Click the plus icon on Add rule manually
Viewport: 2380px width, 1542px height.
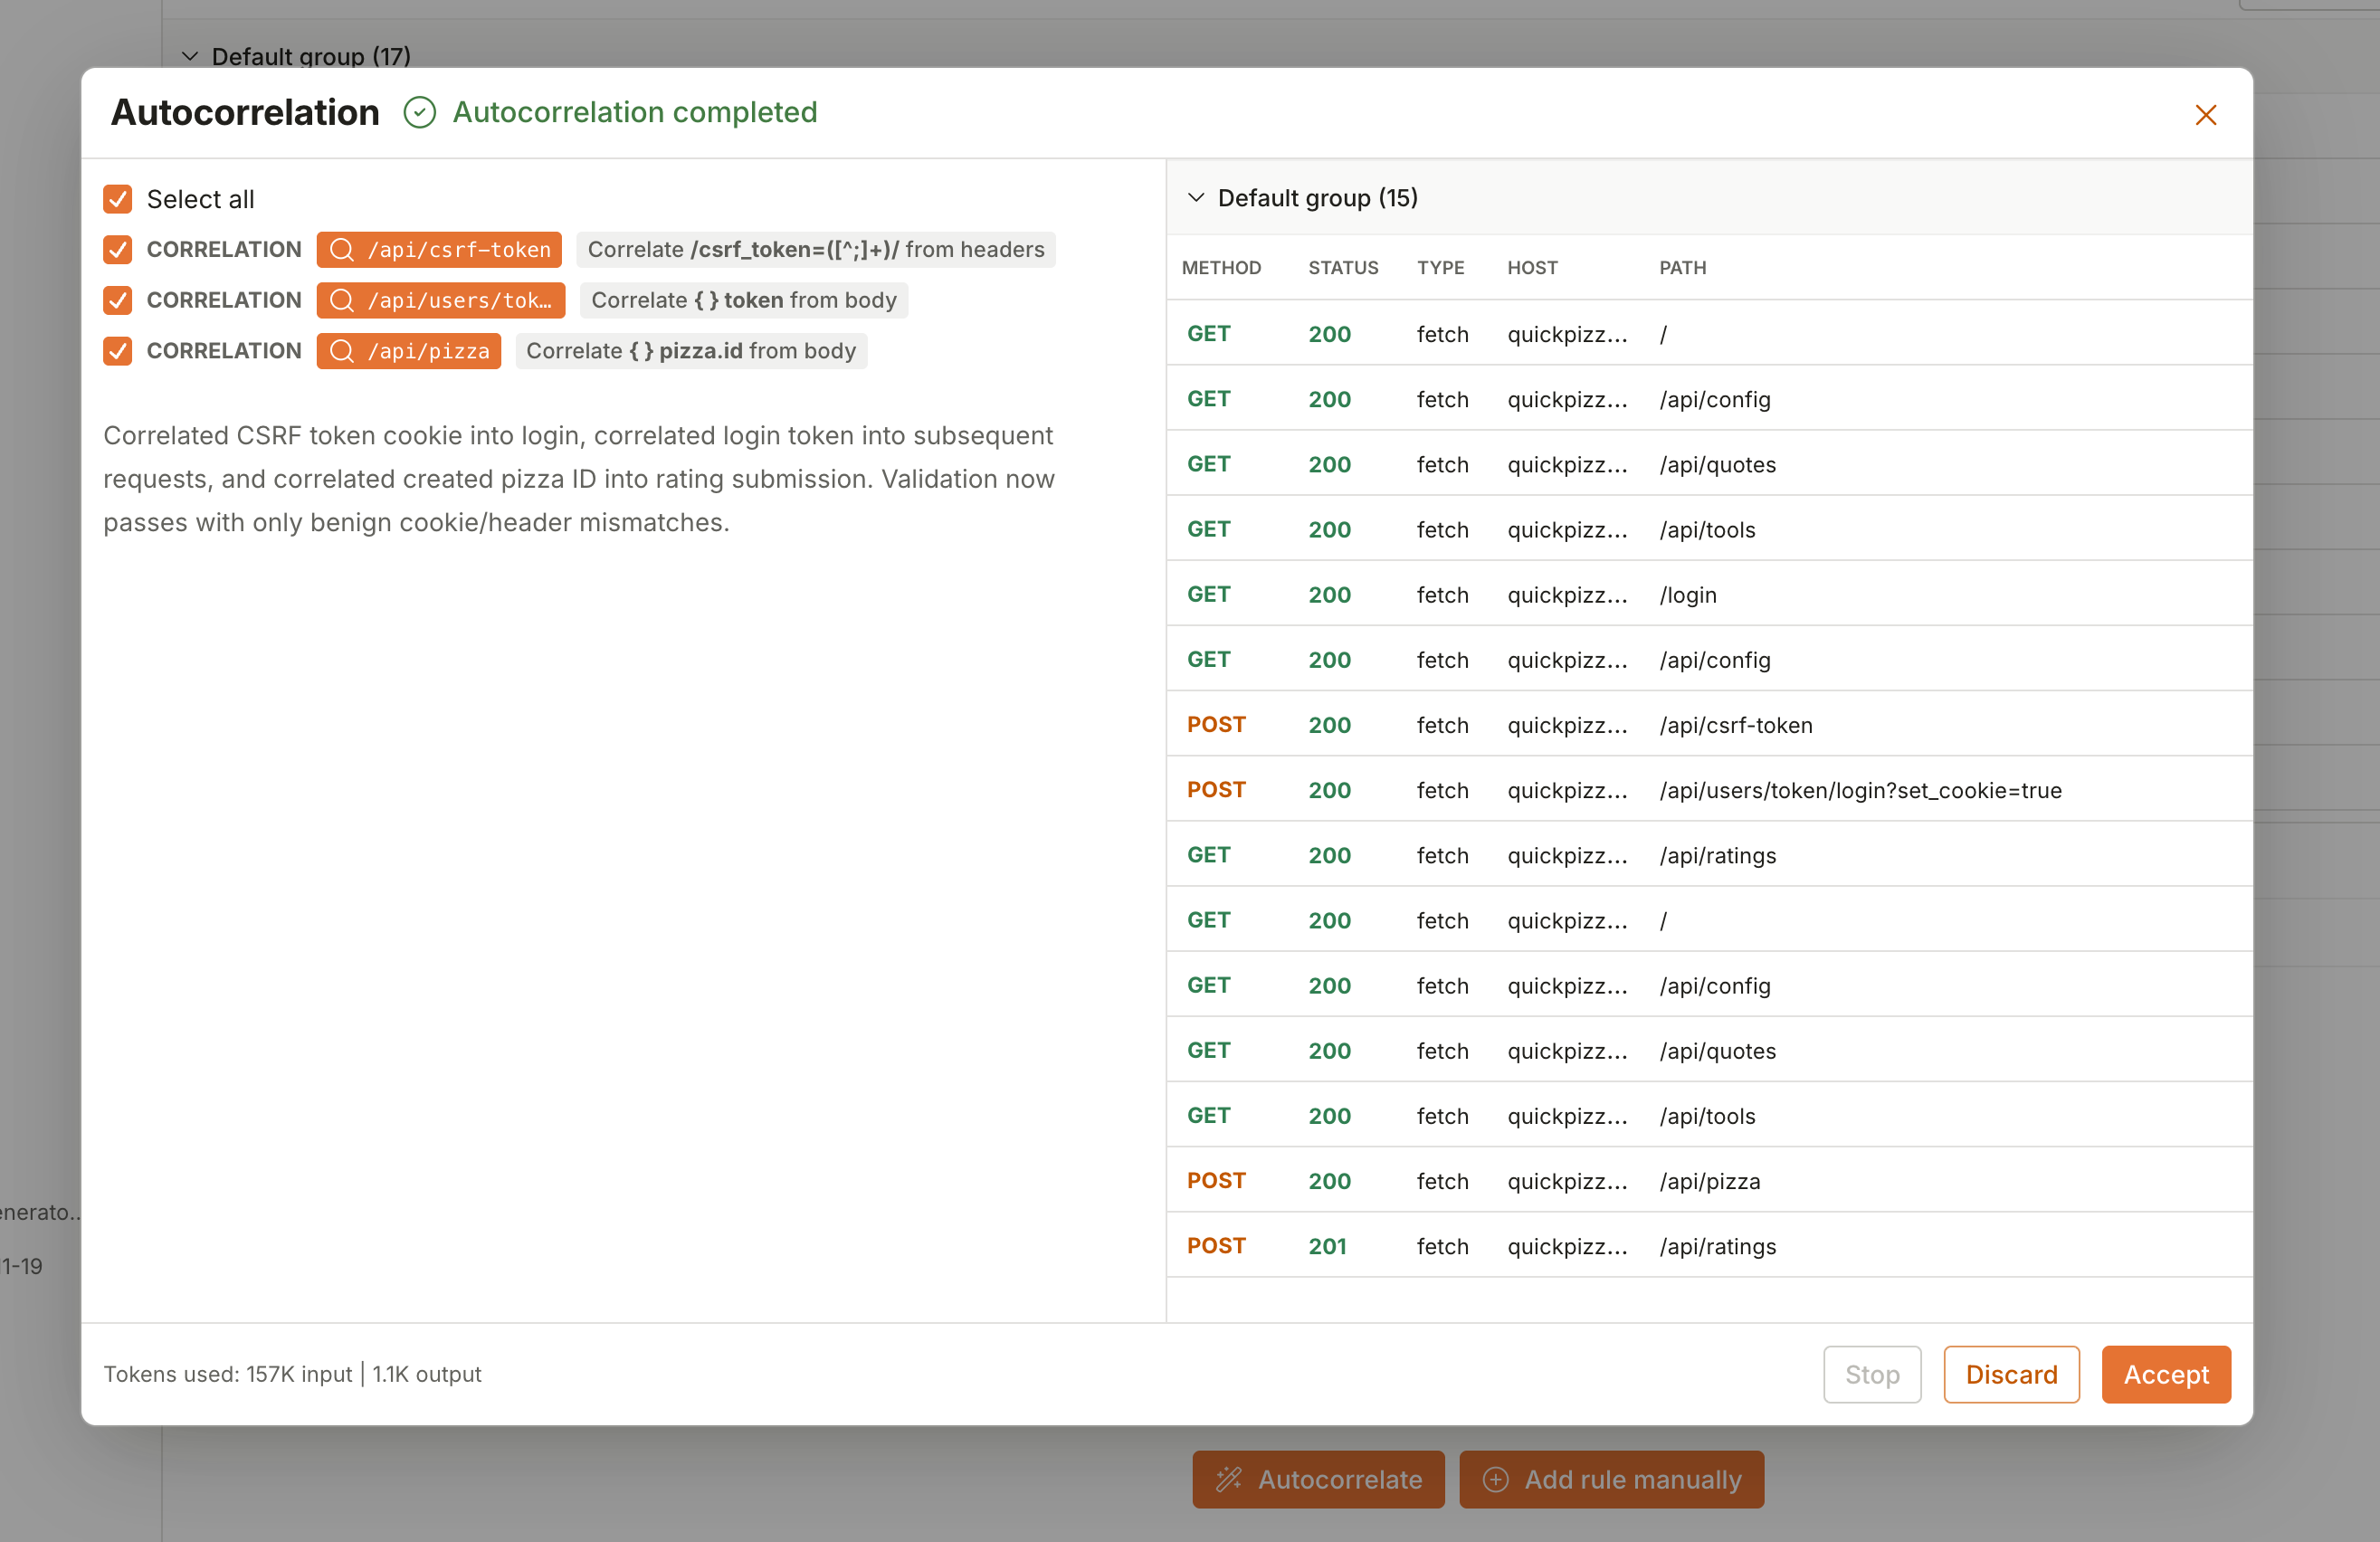(x=1496, y=1480)
